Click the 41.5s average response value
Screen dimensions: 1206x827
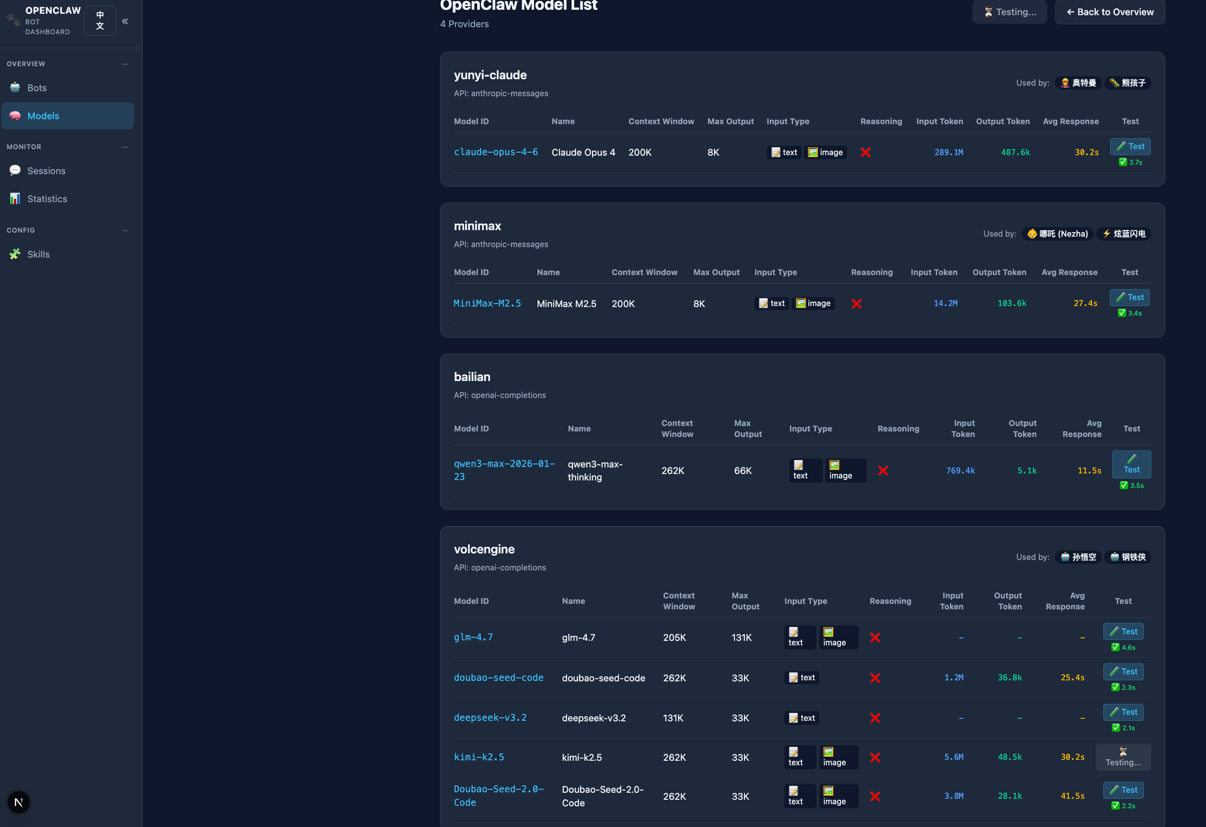pyautogui.click(x=1072, y=796)
